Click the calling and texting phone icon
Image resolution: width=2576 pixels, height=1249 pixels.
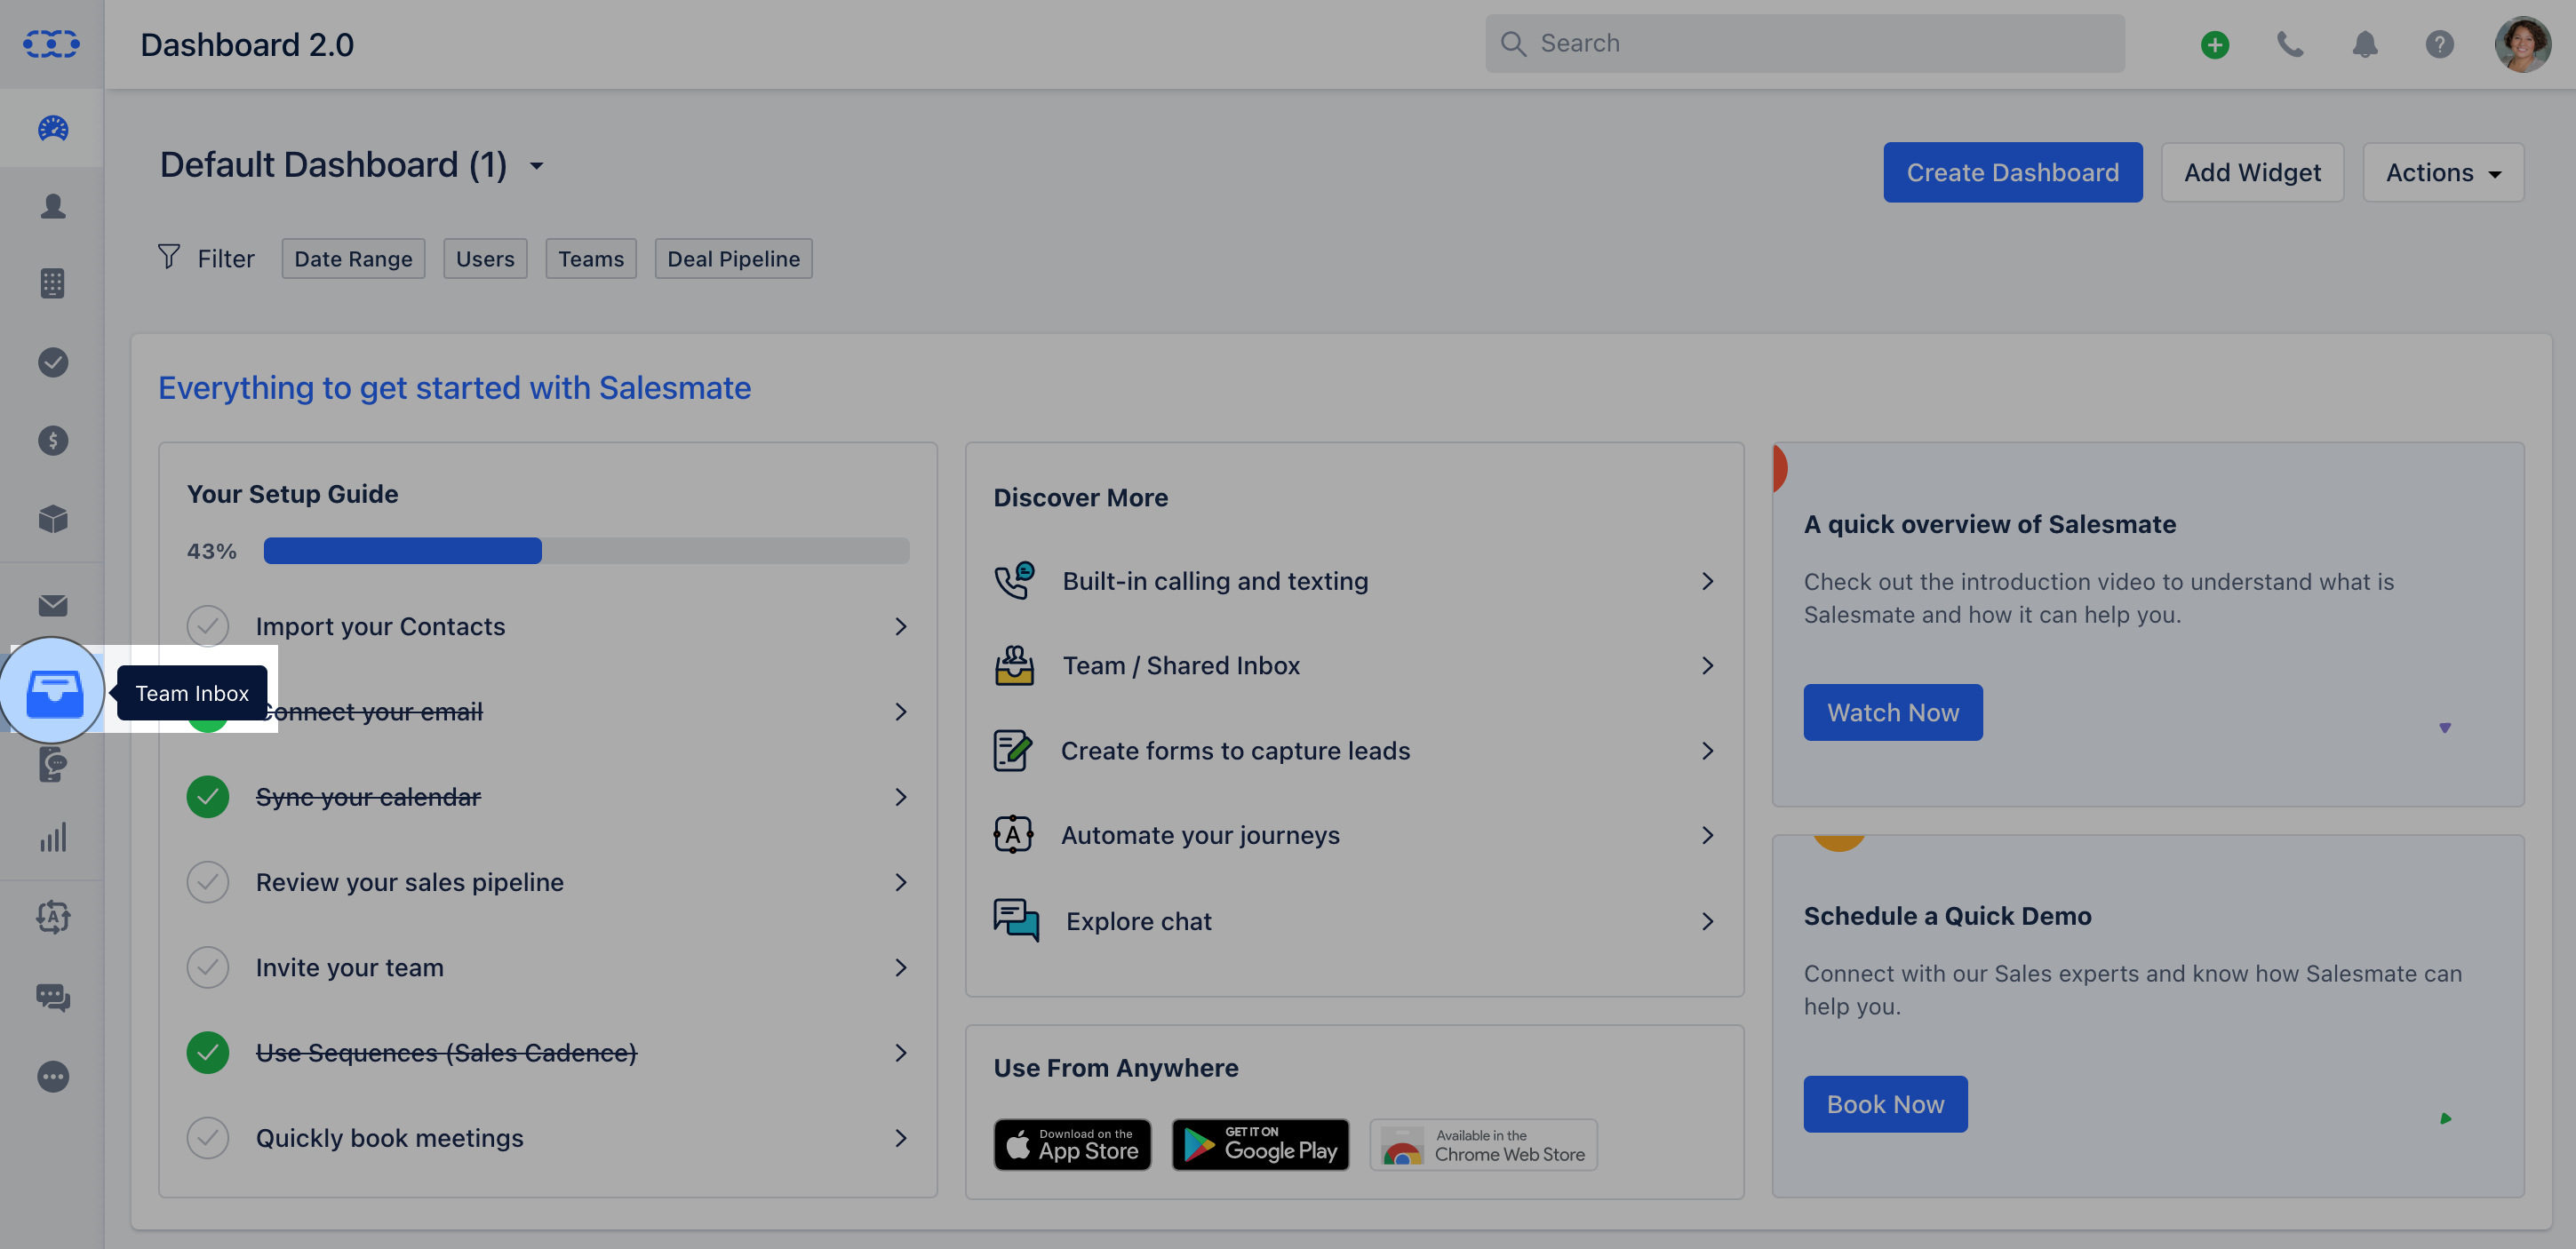point(1013,580)
